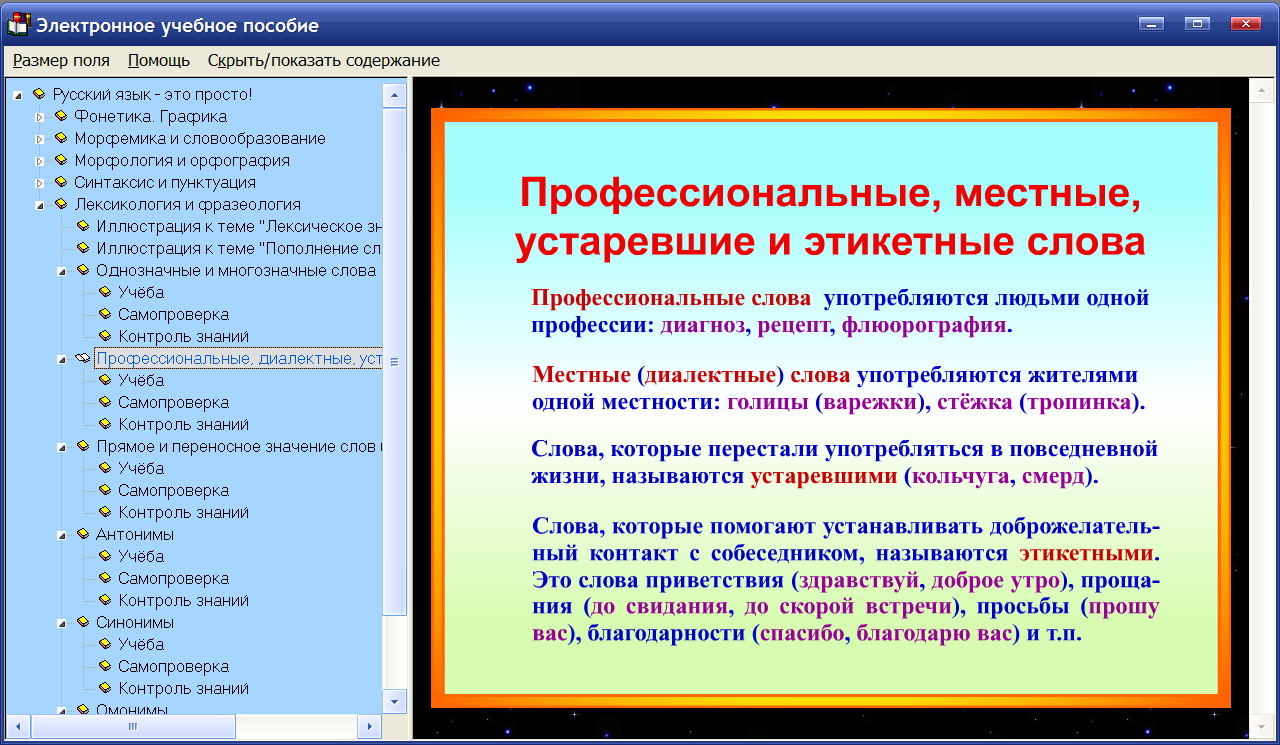This screenshot has width=1280, height=745.
Task: Expand the Фонетика. Графика branch
Action: [x=40, y=115]
